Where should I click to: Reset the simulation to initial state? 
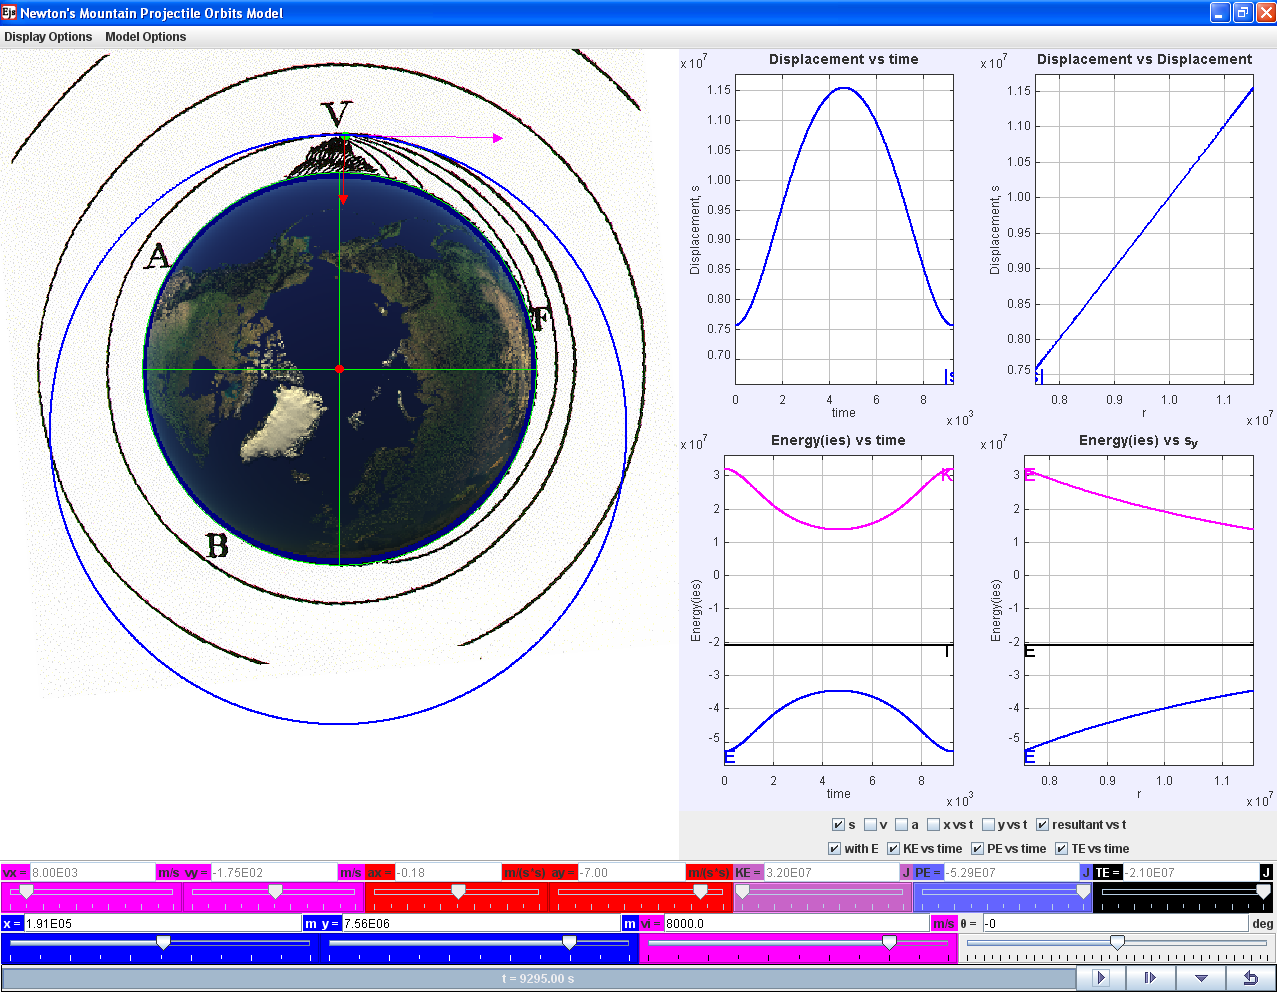coord(1251,977)
